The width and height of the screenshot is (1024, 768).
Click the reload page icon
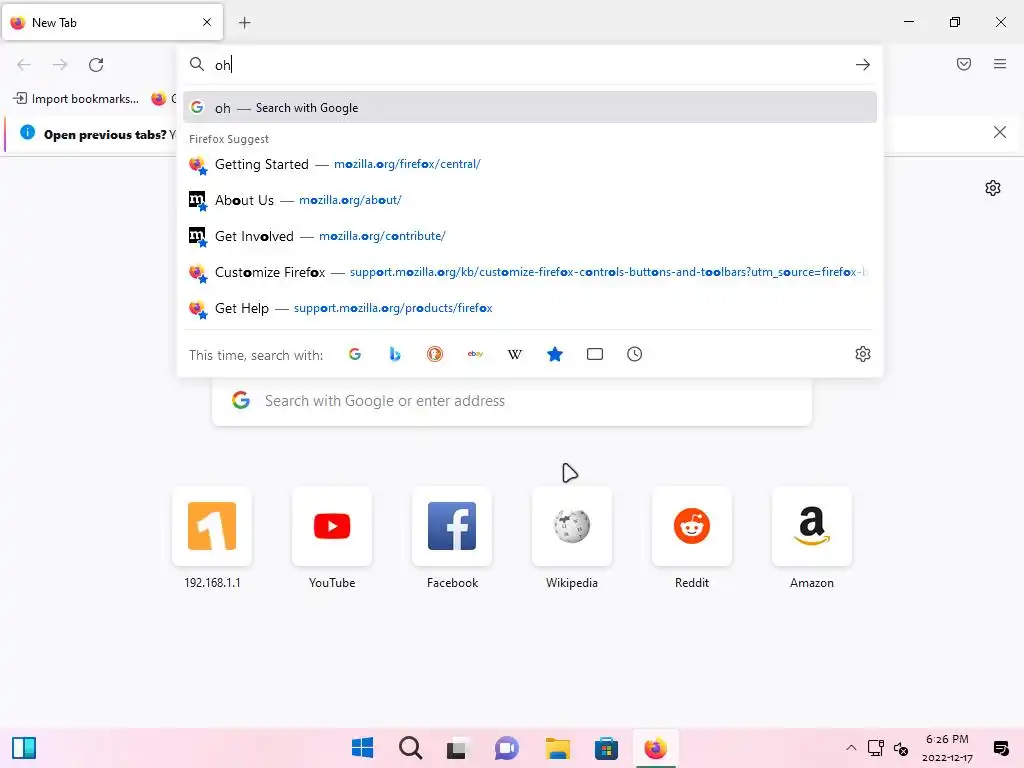(96, 65)
